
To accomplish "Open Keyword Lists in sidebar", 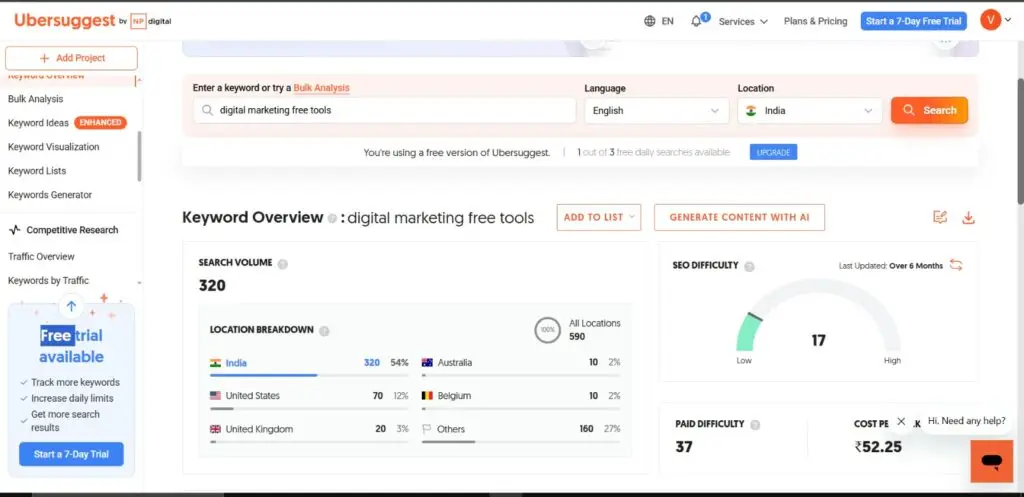I will tap(37, 170).
